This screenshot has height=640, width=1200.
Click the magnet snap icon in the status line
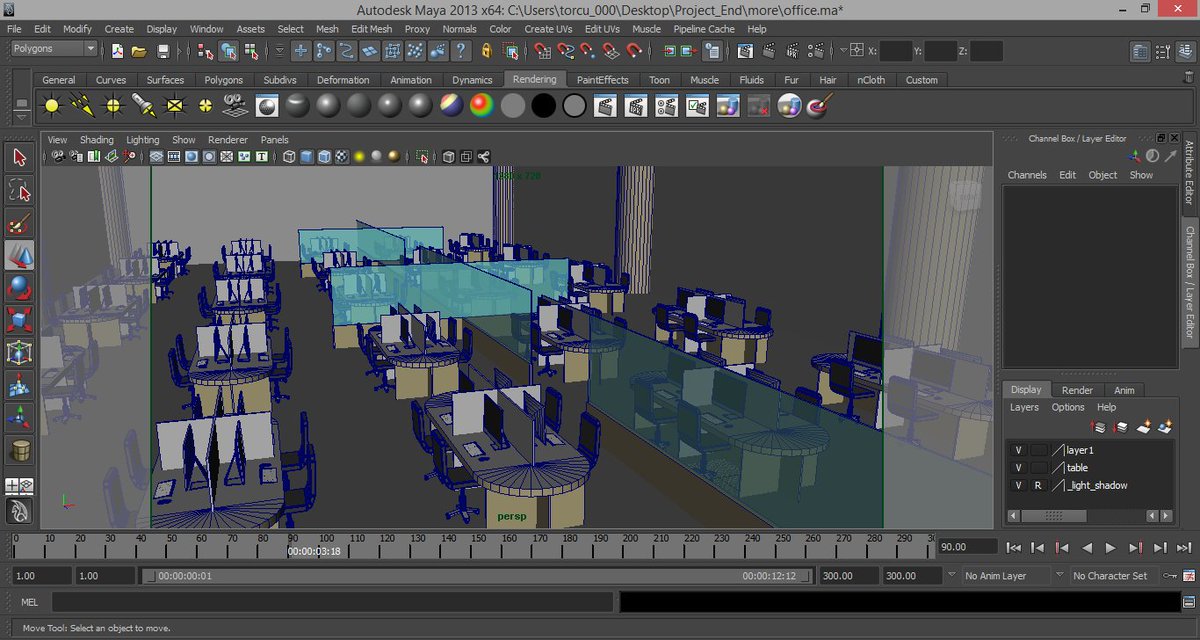[x=634, y=51]
